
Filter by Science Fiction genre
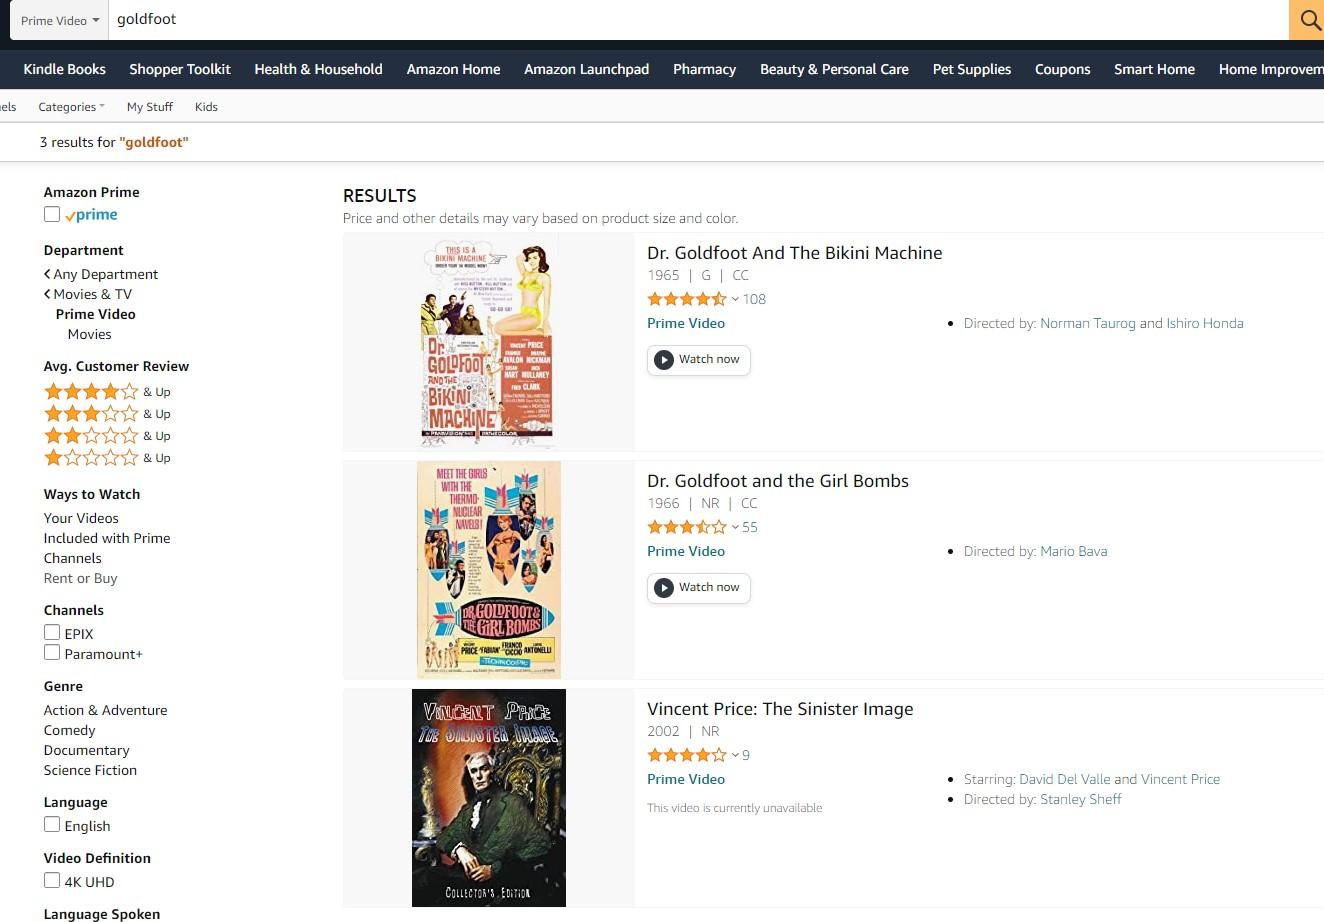pyautogui.click(x=90, y=770)
